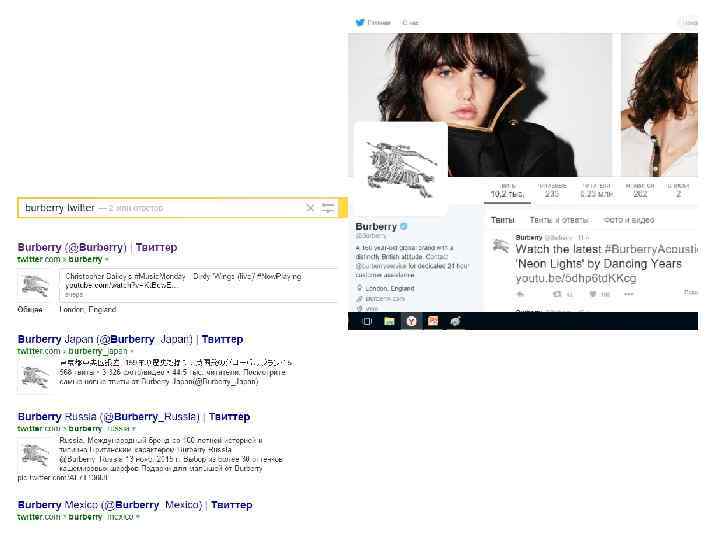Open search settings sliders icon in search box
The height and width of the screenshot is (540, 720).
(x=327, y=208)
